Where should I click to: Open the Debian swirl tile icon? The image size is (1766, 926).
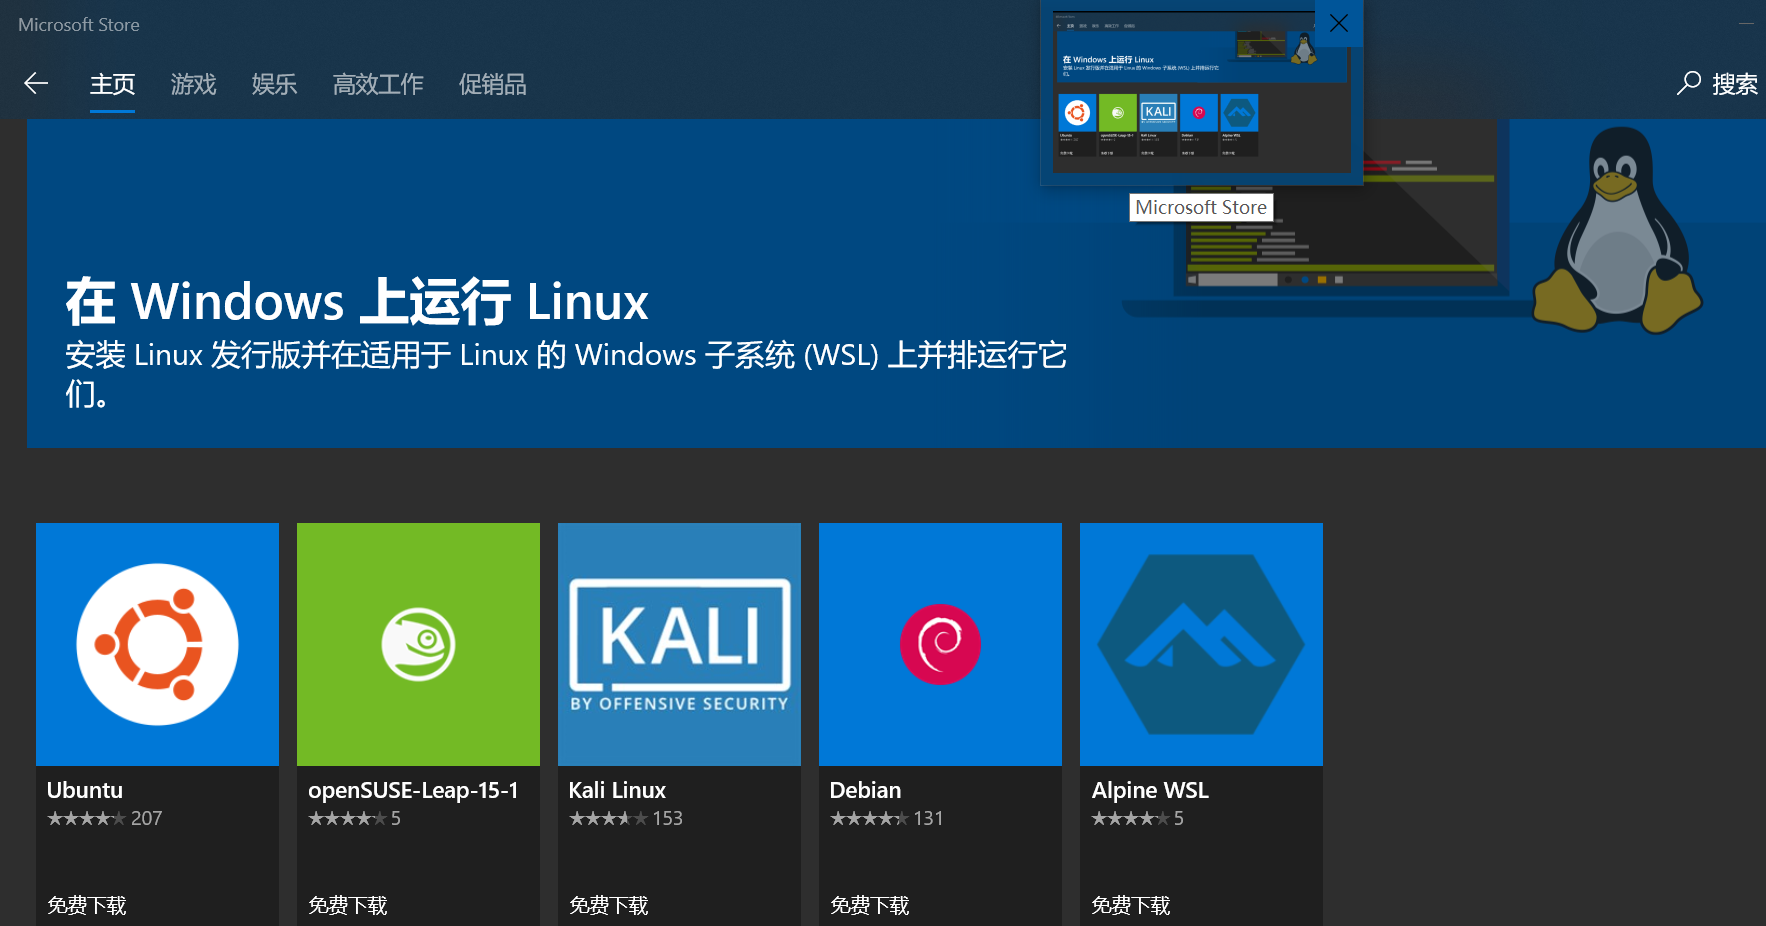coord(940,644)
